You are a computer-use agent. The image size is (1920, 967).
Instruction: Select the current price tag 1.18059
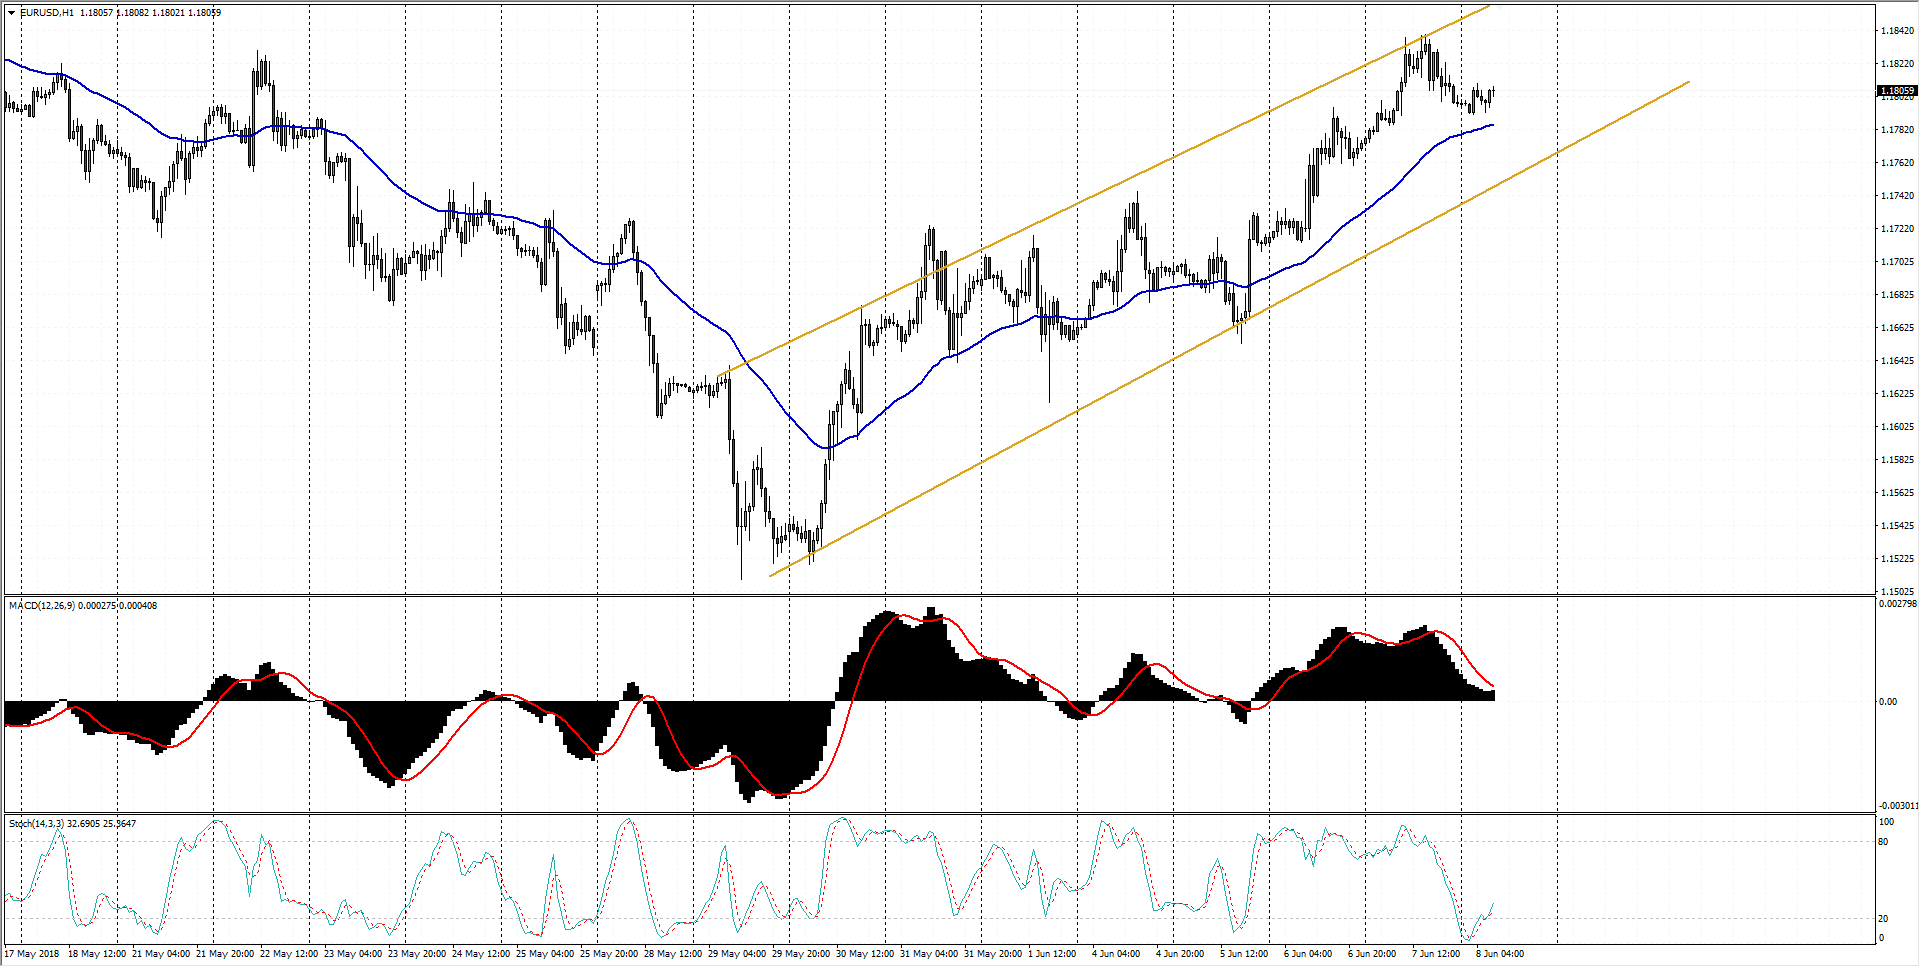tap(1897, 91)
